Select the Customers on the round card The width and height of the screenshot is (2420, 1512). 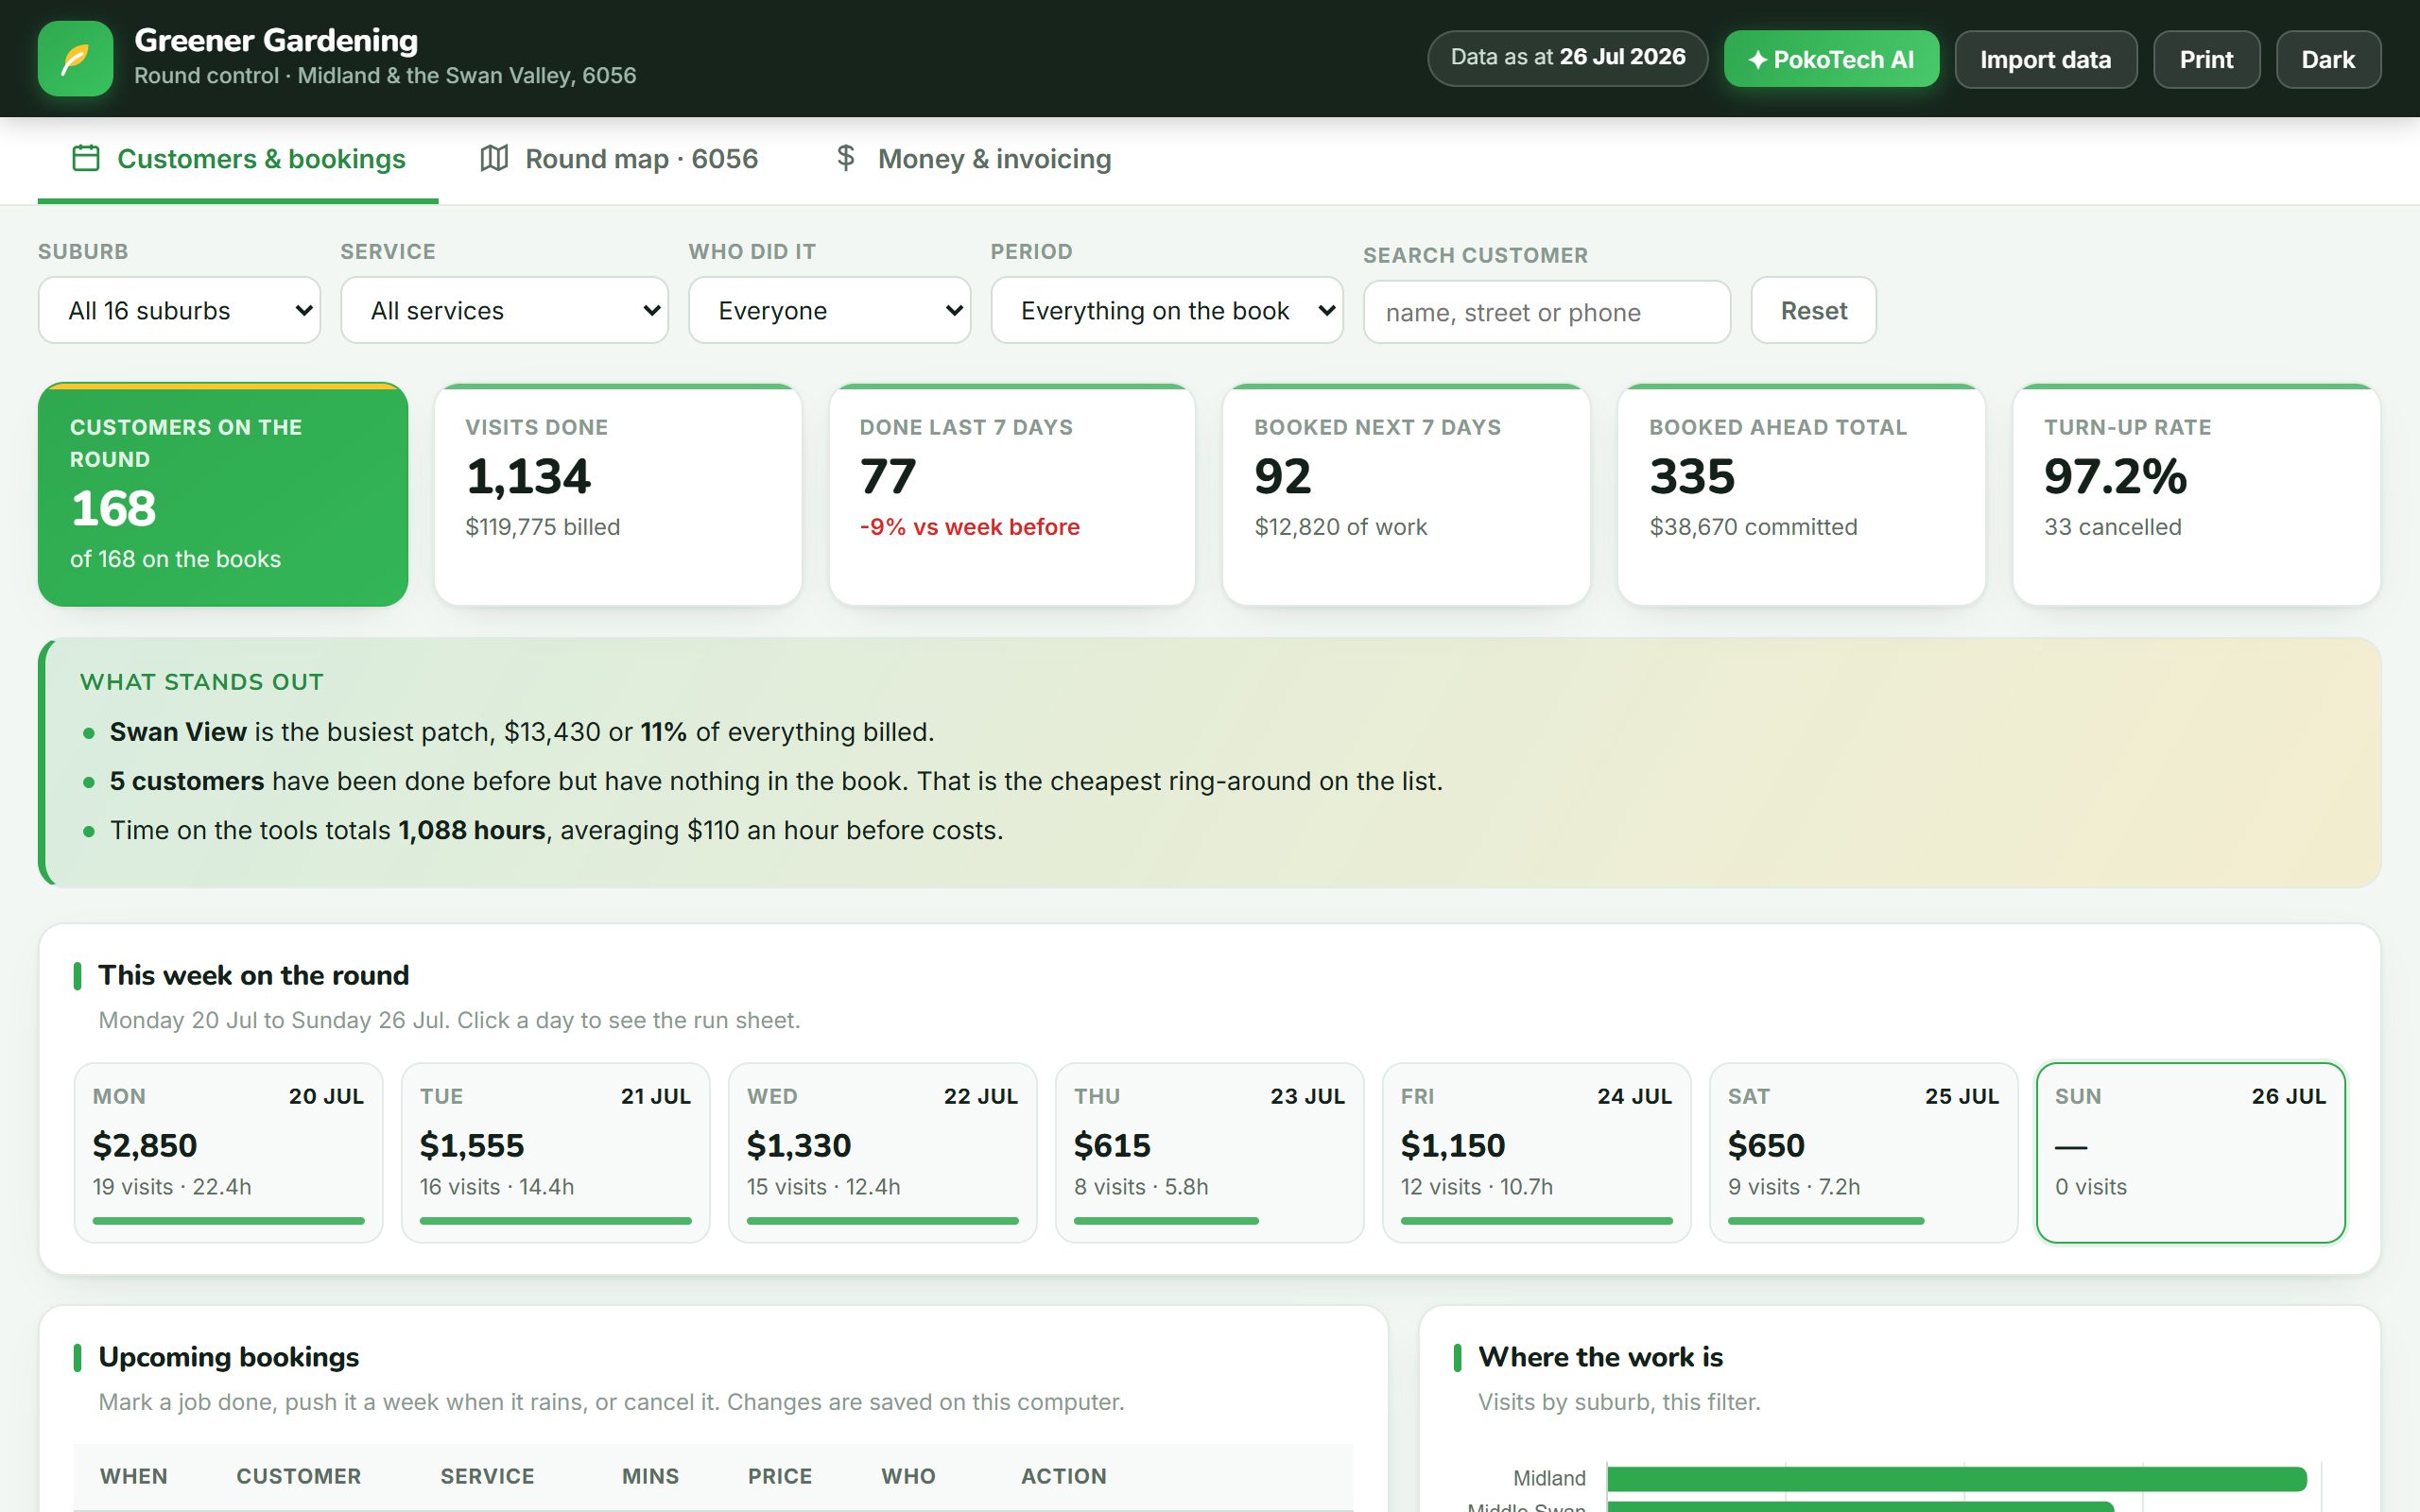click(223, 494)
